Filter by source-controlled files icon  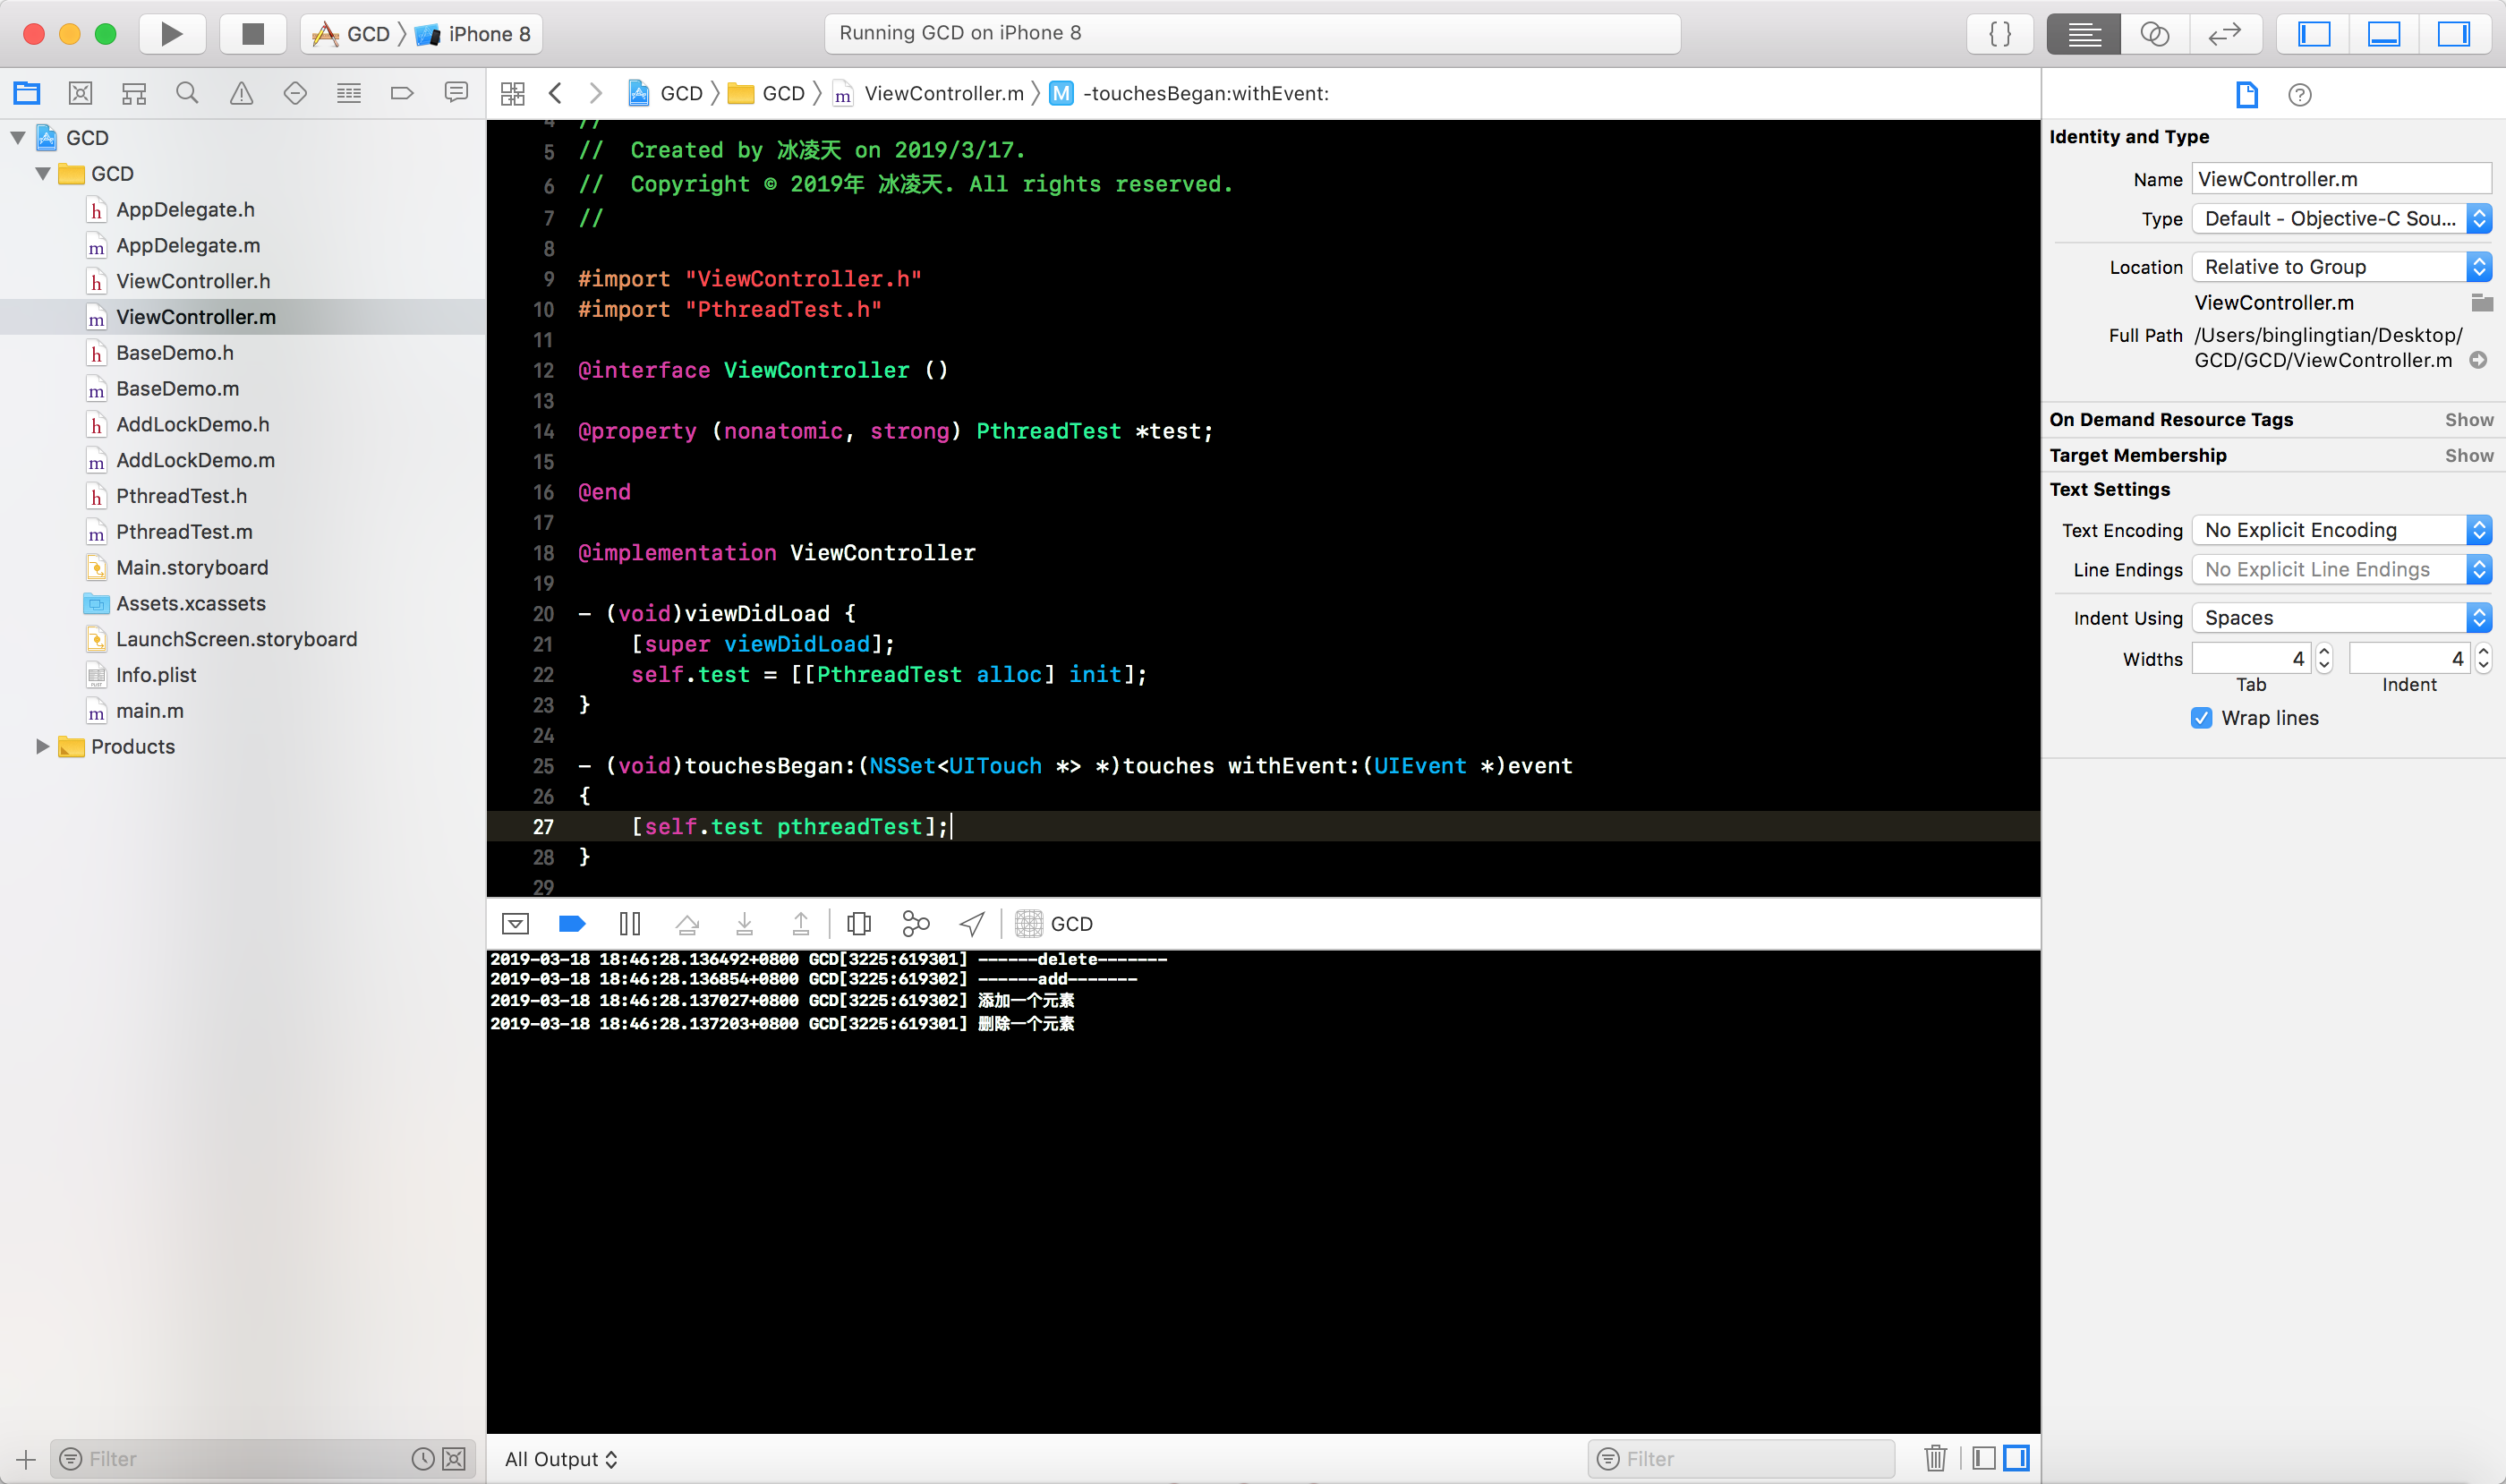coord(454,1459)
